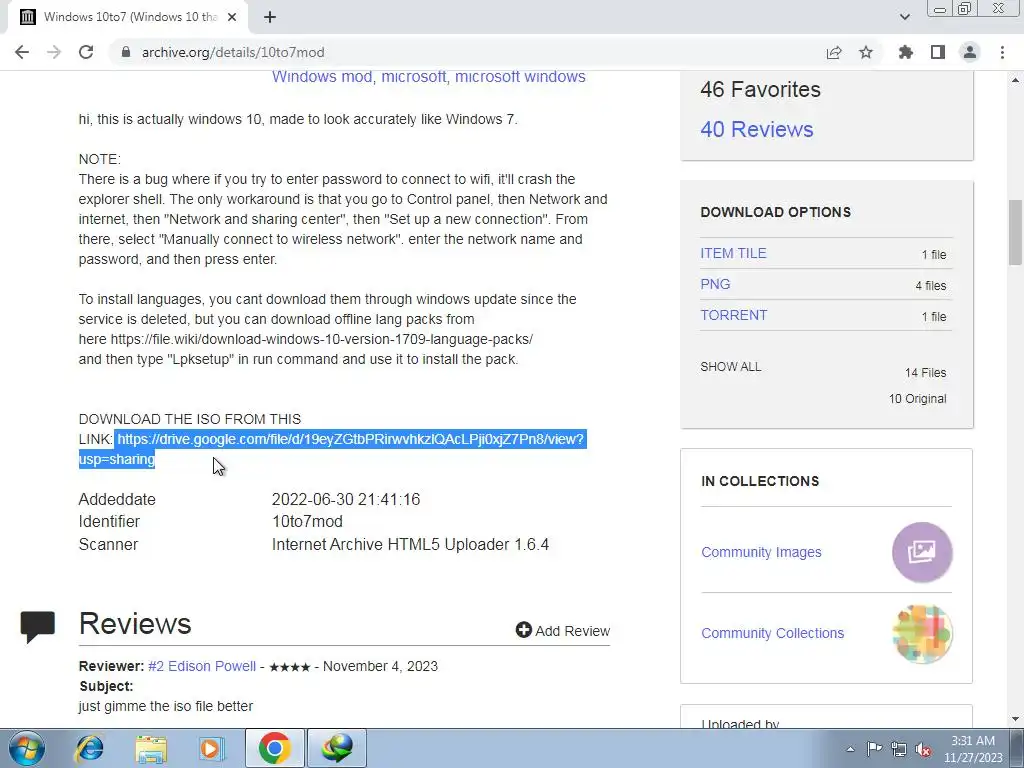Show hidden tray icons arrow

(x=850, y=749)
